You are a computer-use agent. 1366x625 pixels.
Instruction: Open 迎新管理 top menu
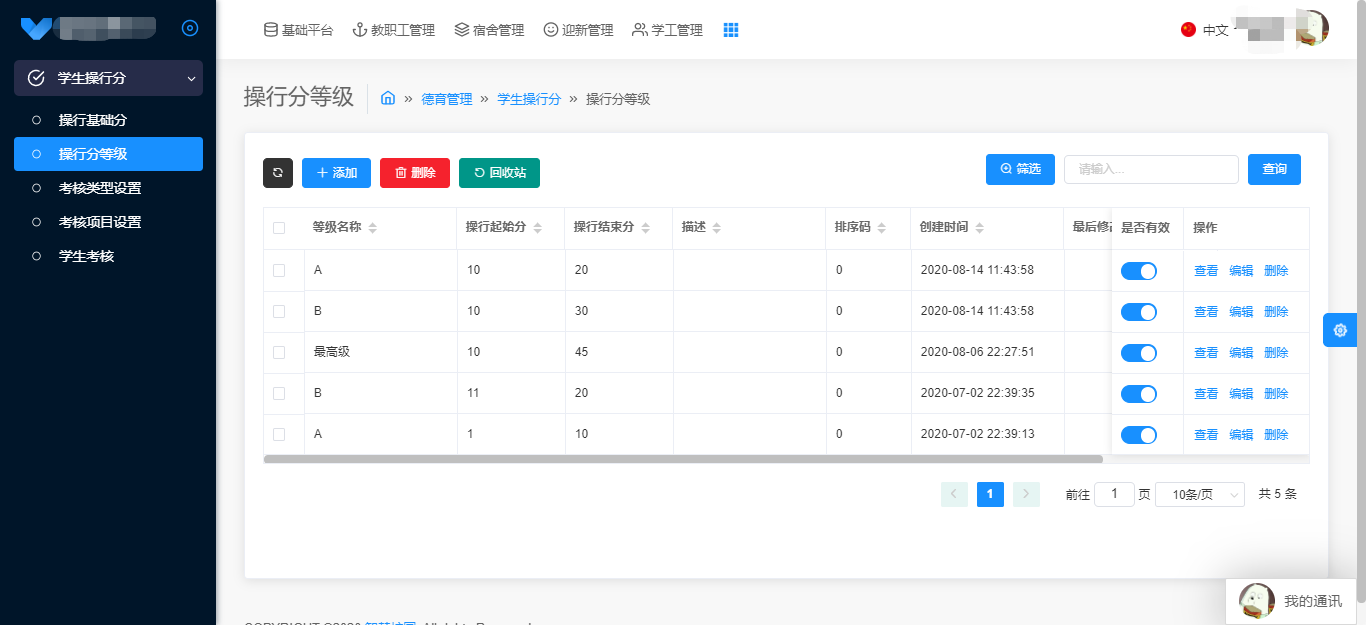[578, 30]
